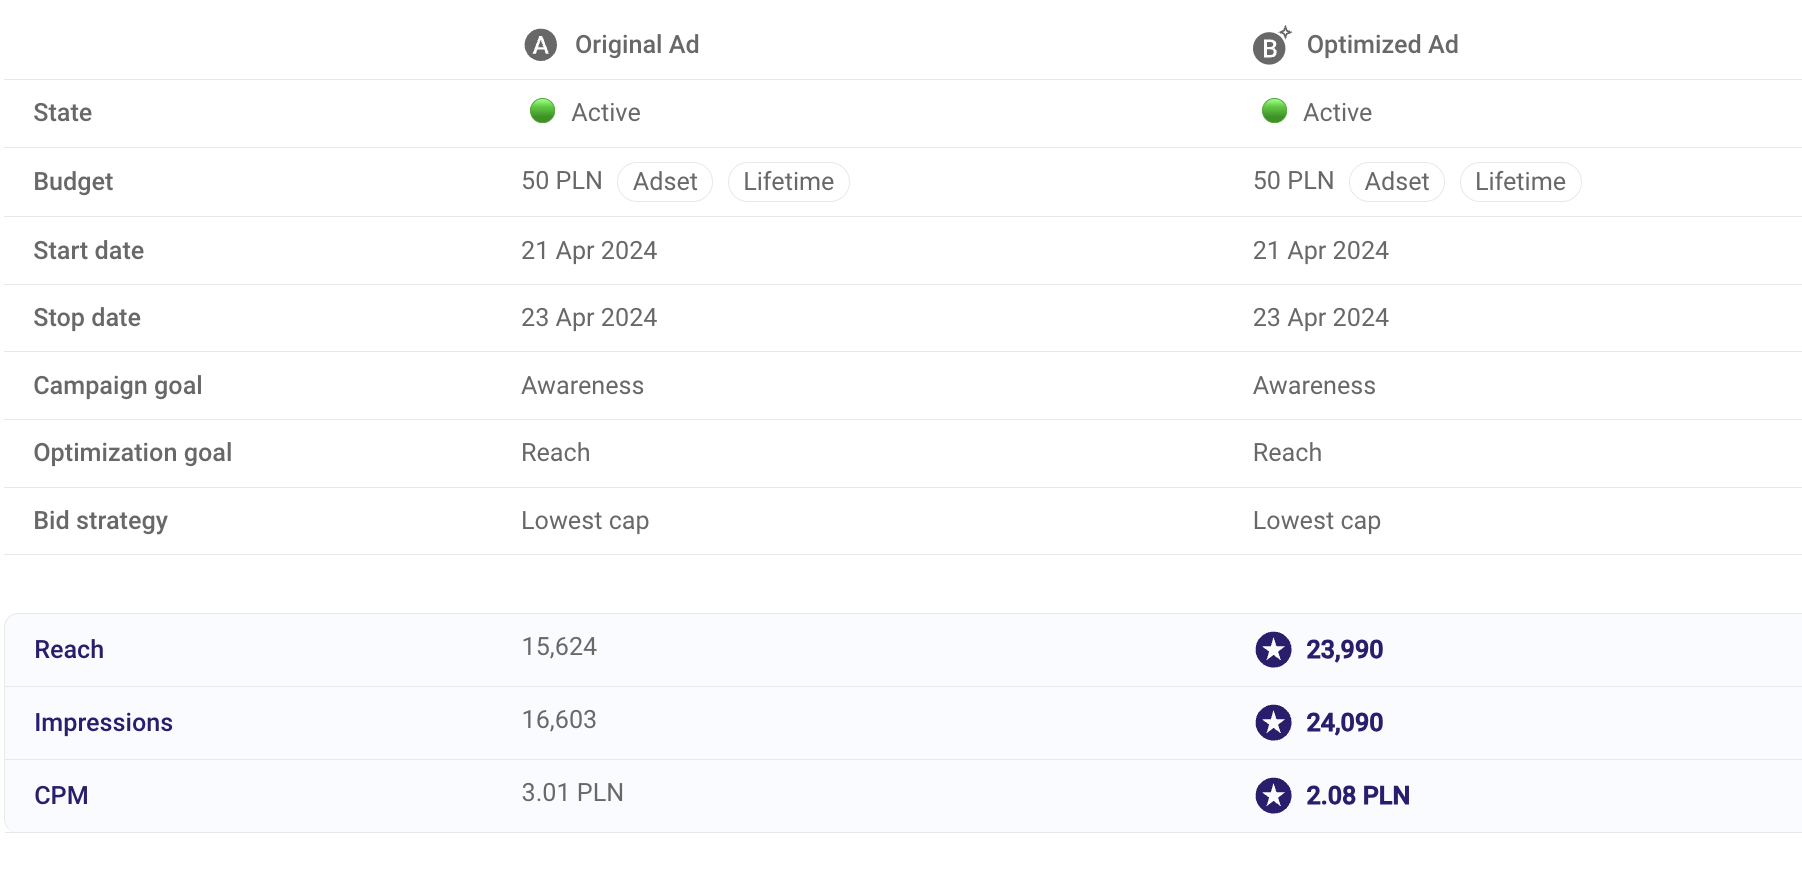Select the Lifetime tag in Original Ad budget
The height and width of the screenshot is (876, 1802).
(788, 182)
